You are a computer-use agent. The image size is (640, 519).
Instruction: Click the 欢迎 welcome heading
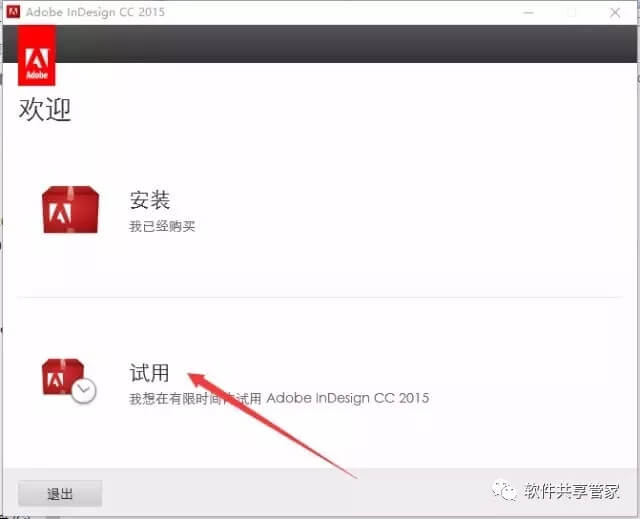tap(45, 109)
